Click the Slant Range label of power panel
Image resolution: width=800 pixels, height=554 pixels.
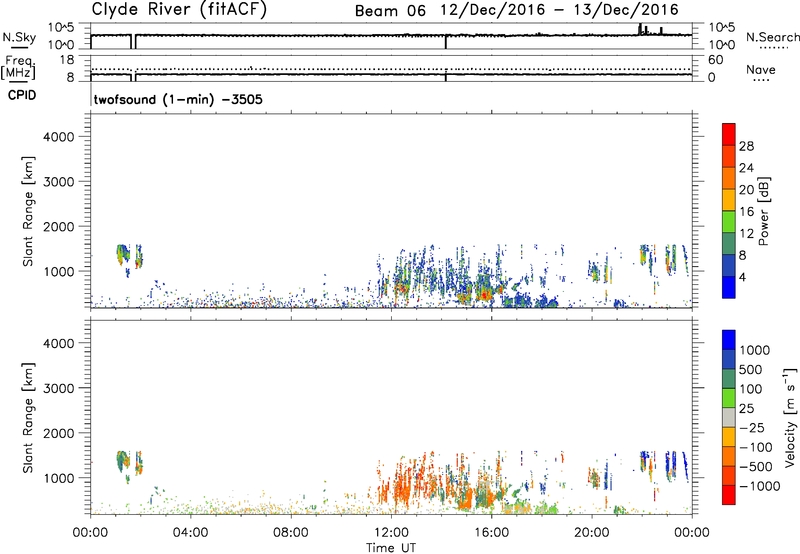(28, 211)
